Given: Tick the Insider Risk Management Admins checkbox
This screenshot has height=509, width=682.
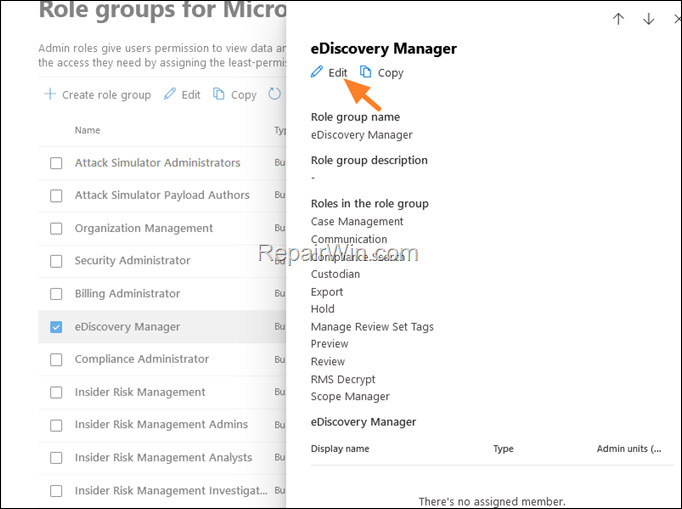Looking at the screenshot, I should (x=56, y=425).
